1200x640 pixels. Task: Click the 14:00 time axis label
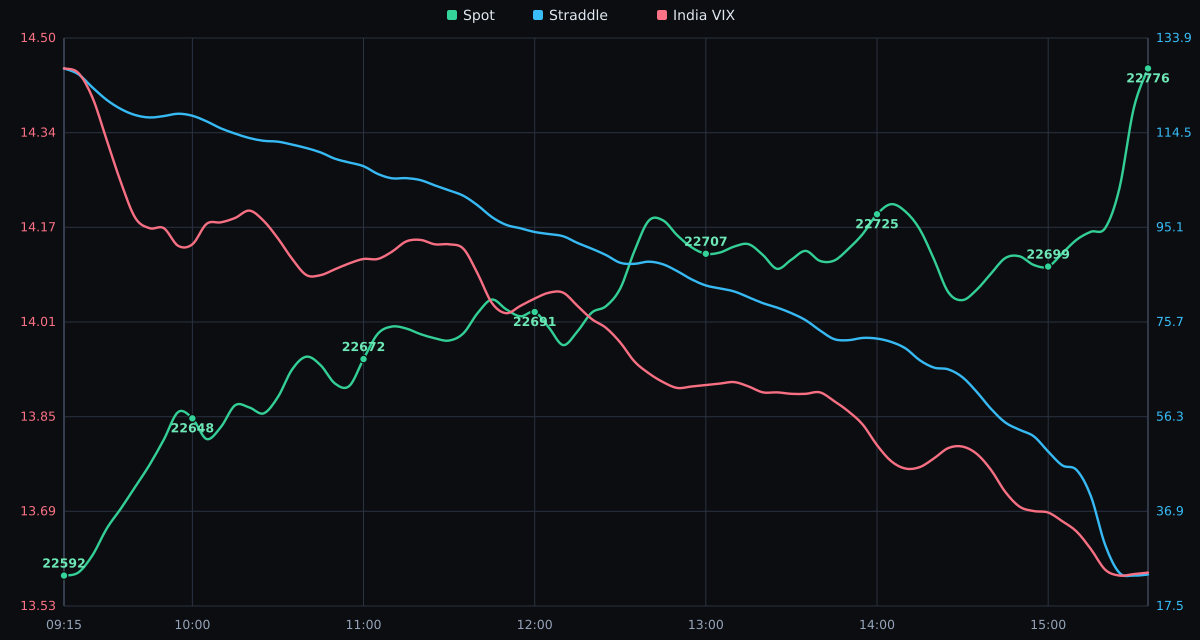pos(877,625)
